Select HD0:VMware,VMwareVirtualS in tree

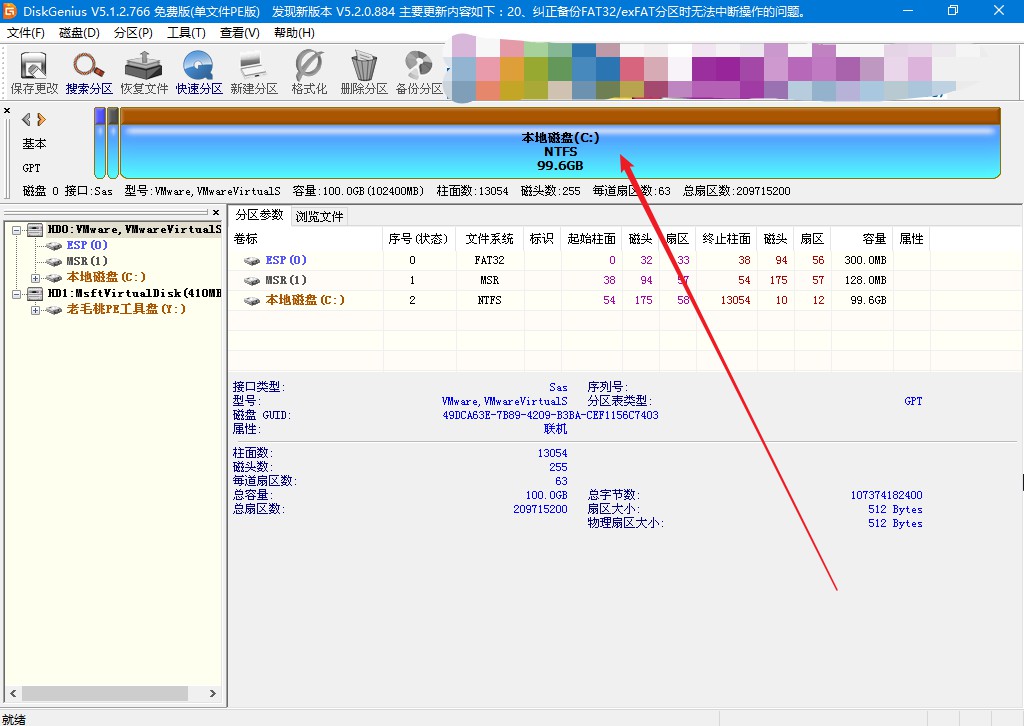(x=134, y=229)
